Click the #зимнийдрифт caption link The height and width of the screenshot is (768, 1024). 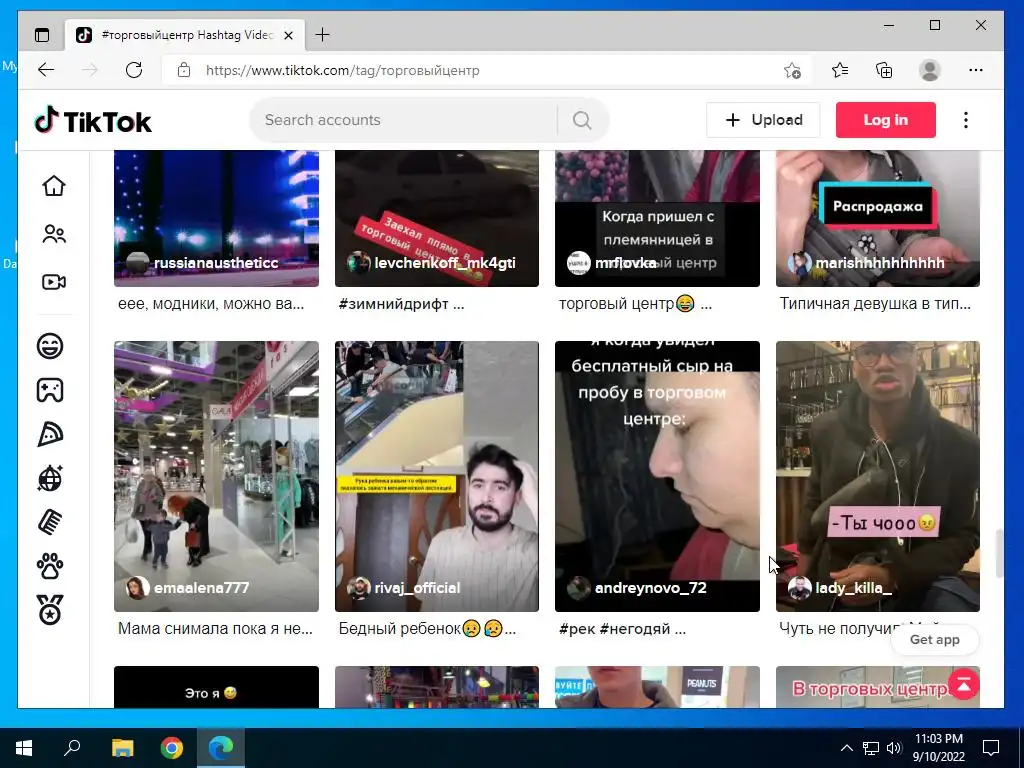tap(394, 304)
